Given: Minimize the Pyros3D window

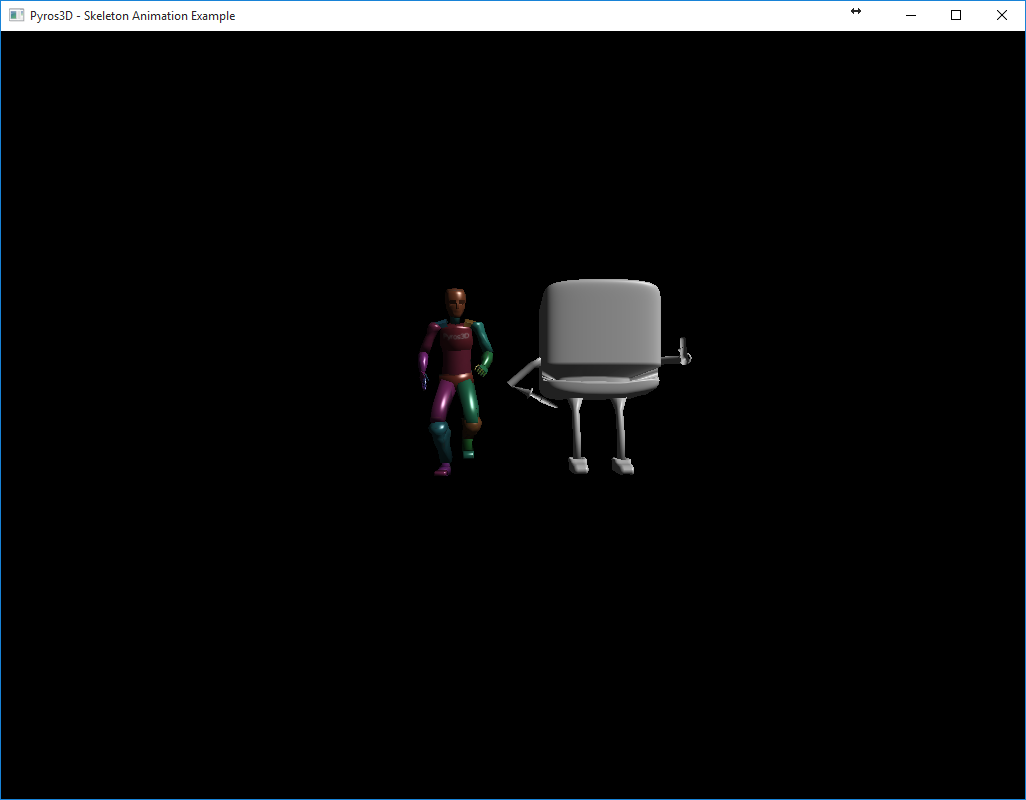Looking at the screenshot, I should click(x=910, y=15).
